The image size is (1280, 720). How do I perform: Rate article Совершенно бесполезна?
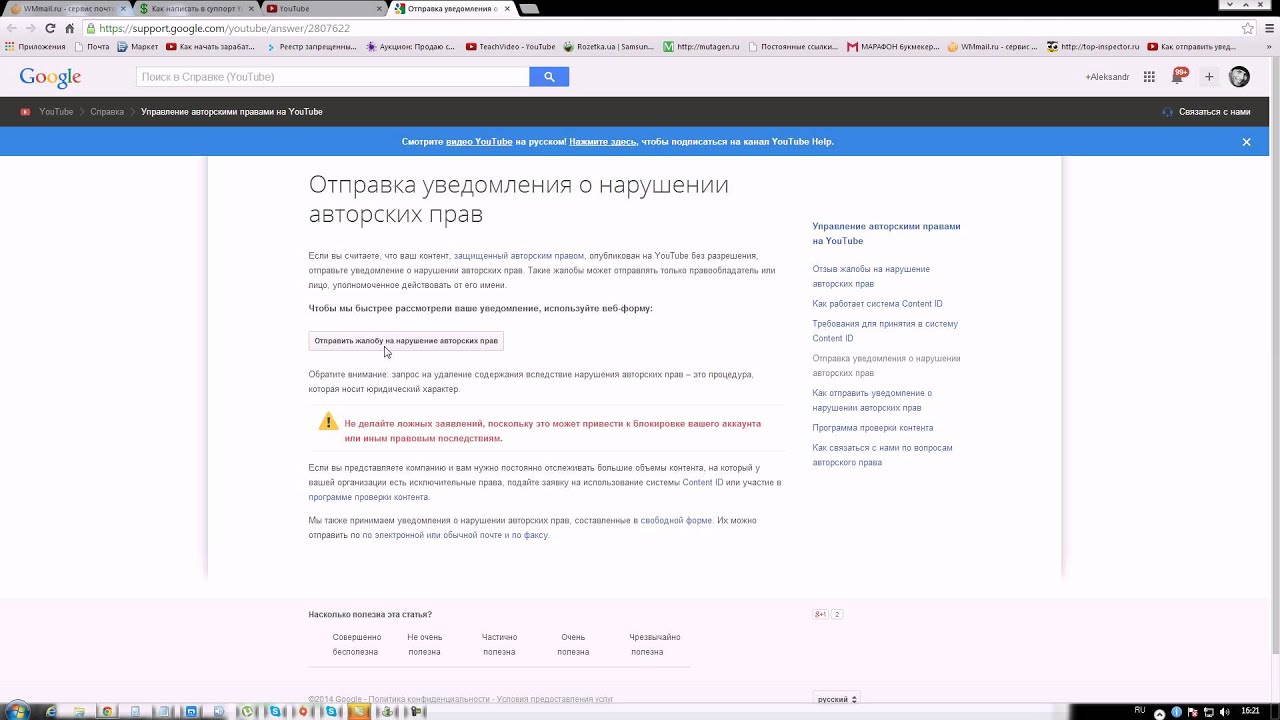coord(356,645)
